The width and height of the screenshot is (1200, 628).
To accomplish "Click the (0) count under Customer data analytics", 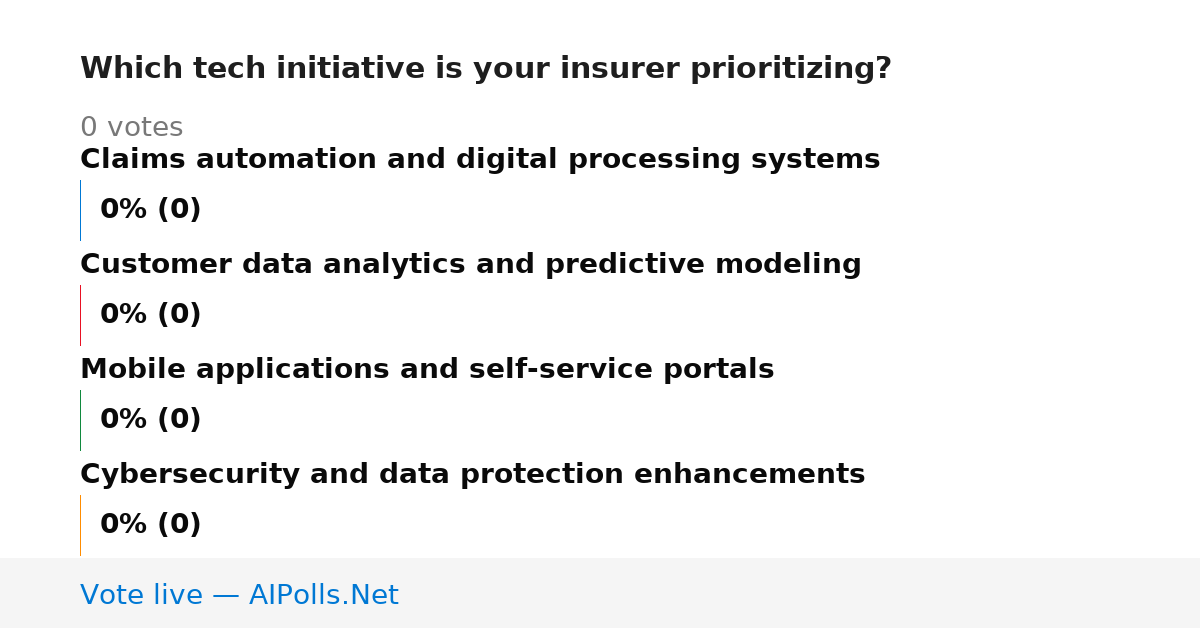I will click(x=179, y=315).
